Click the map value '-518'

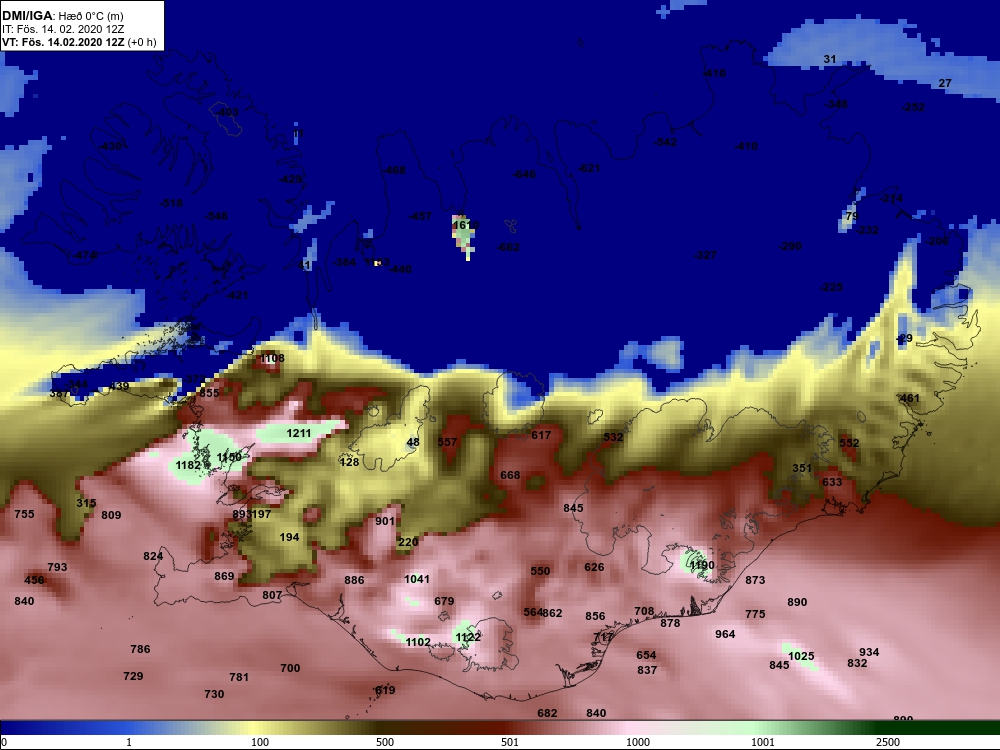pos(171,203)
